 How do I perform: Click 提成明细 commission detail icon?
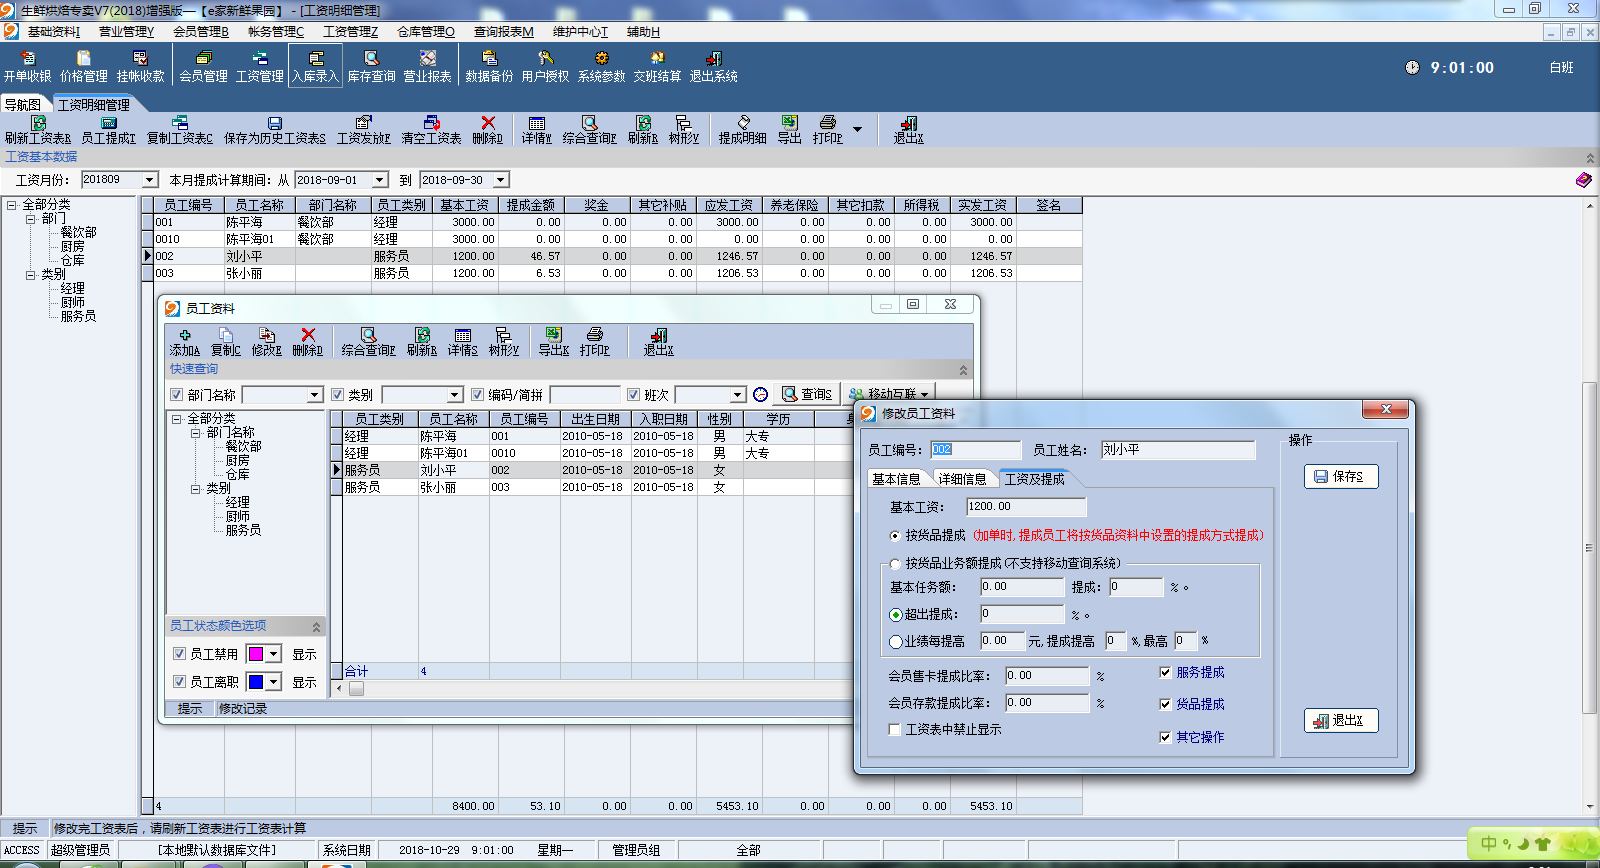(x=742, y=130)
